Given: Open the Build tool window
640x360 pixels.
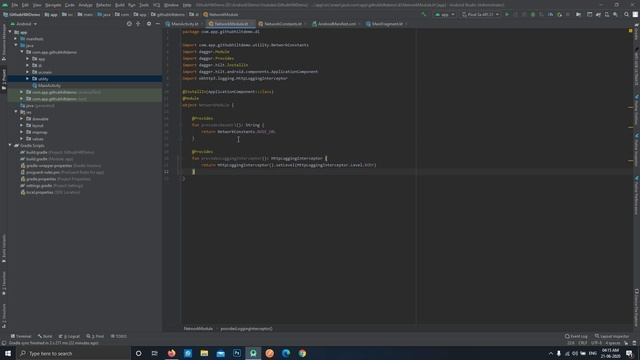Looking at the screenshot, I should pyautogui.click(x=45, y=336).
